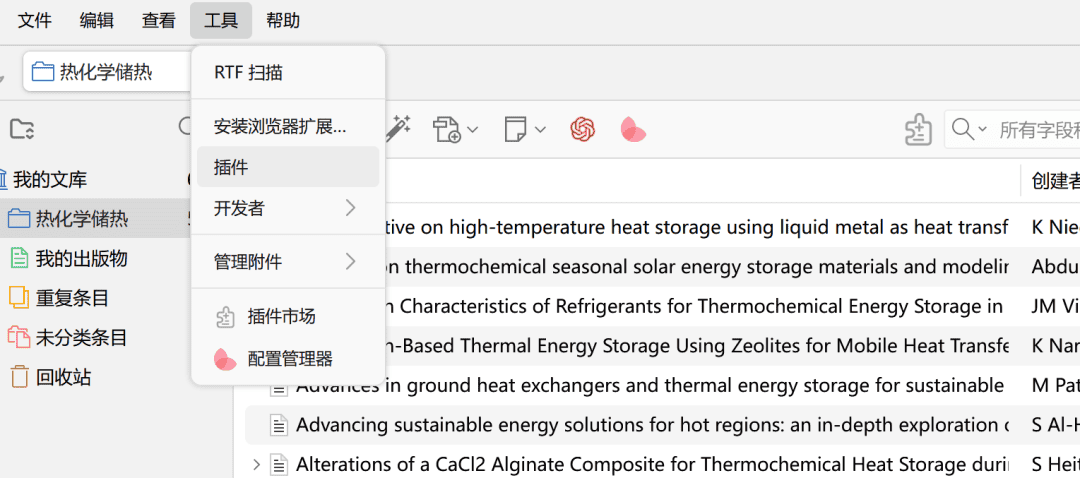Click the pink petal icon in toolbar
This screenshot has height=478, width=1080.
[x=633, y=129]
